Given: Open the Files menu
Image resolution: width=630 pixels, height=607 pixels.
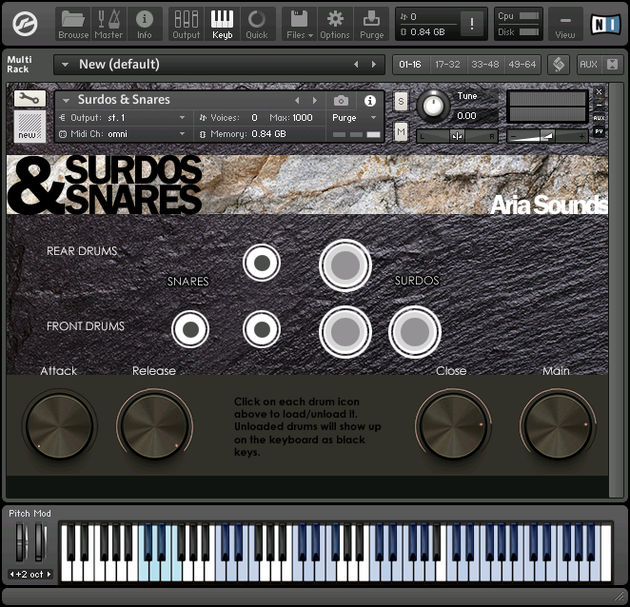Looking at the screenshot, I should 300,24.
